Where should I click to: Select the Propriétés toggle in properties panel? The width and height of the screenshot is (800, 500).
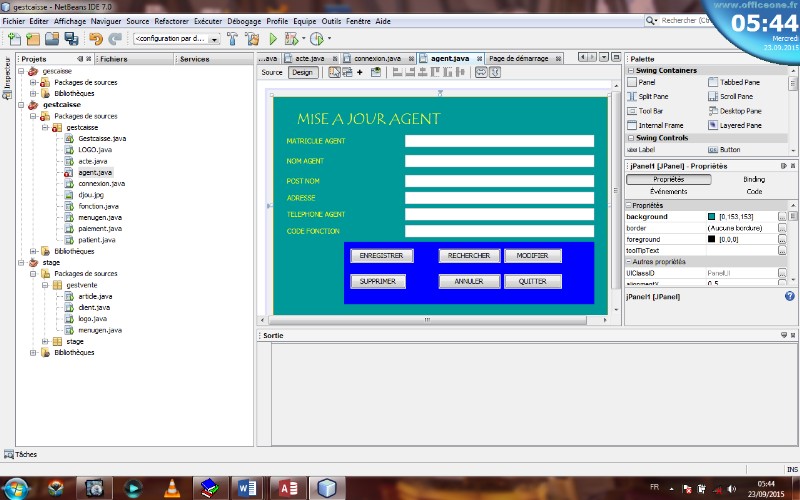click(668, 179)
